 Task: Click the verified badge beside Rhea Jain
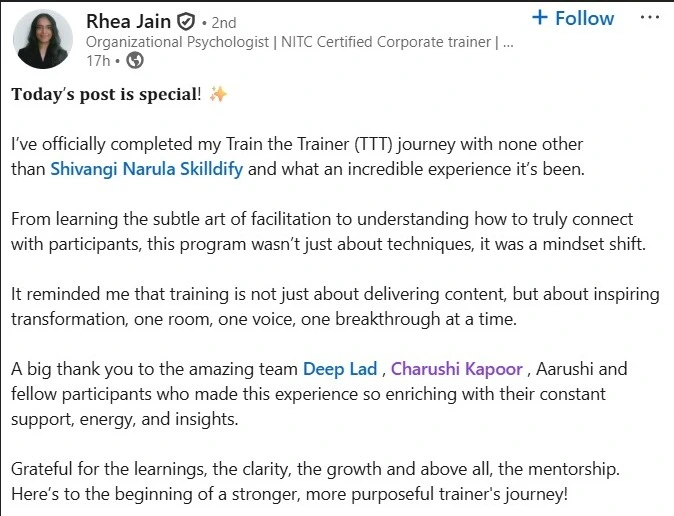coord(186,21)
